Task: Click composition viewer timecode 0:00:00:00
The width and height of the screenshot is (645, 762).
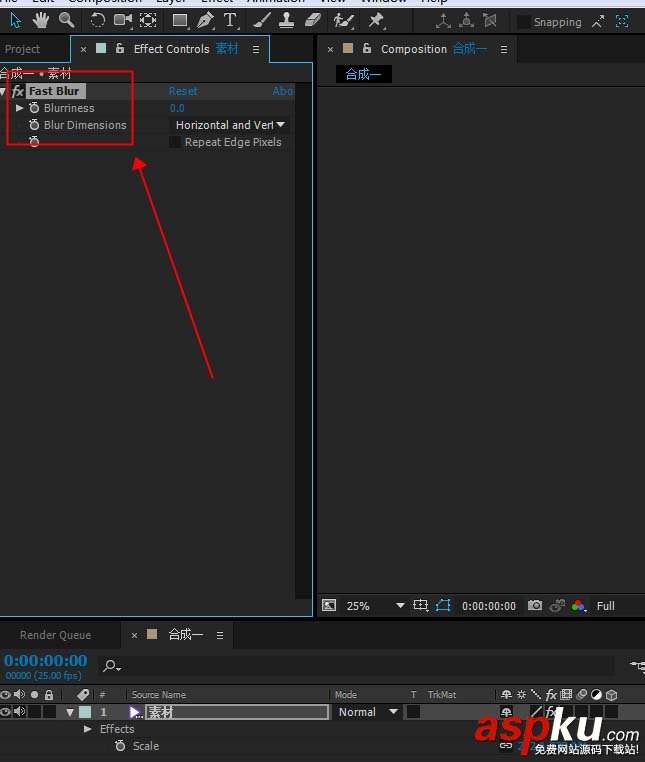Action: click(488, 606)
